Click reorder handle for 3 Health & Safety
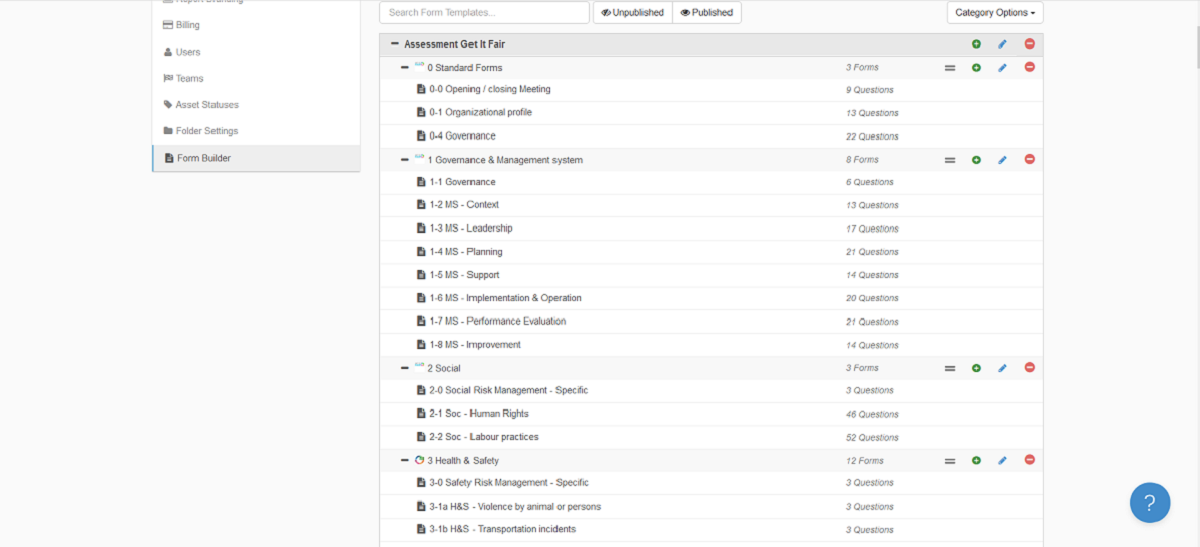The width and height of the screenshot is (1200, 547). coord(949,461)
